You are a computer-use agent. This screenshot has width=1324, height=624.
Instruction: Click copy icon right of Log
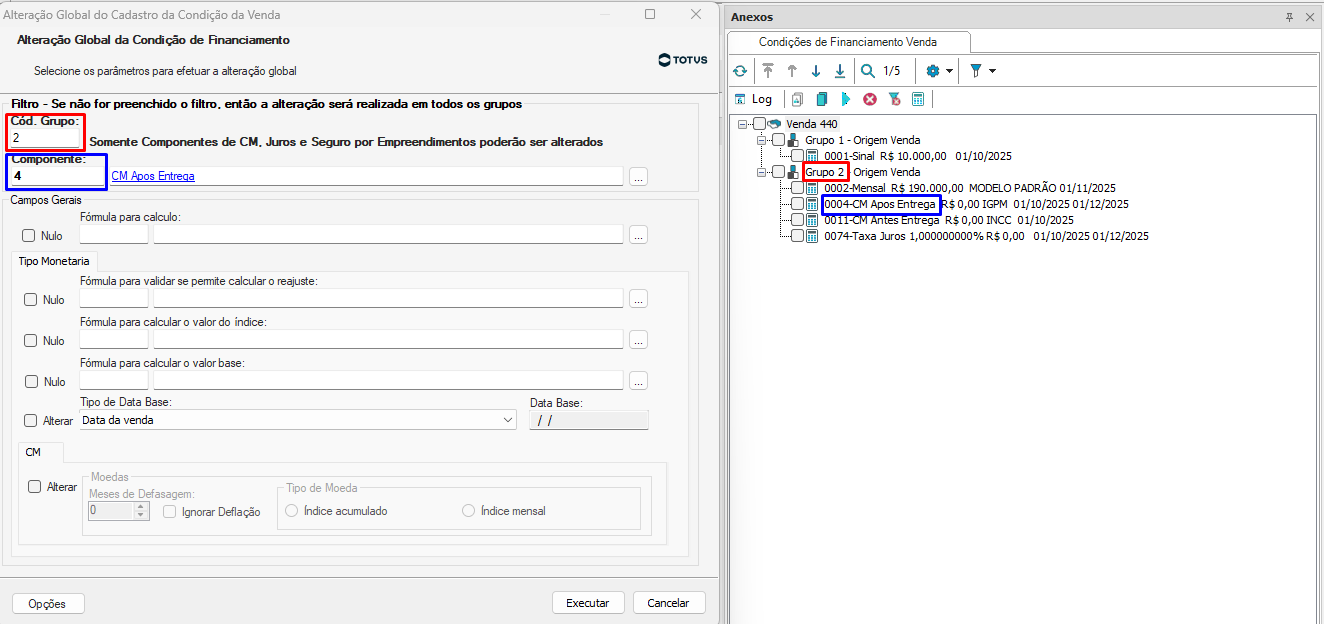click(798, 99)
